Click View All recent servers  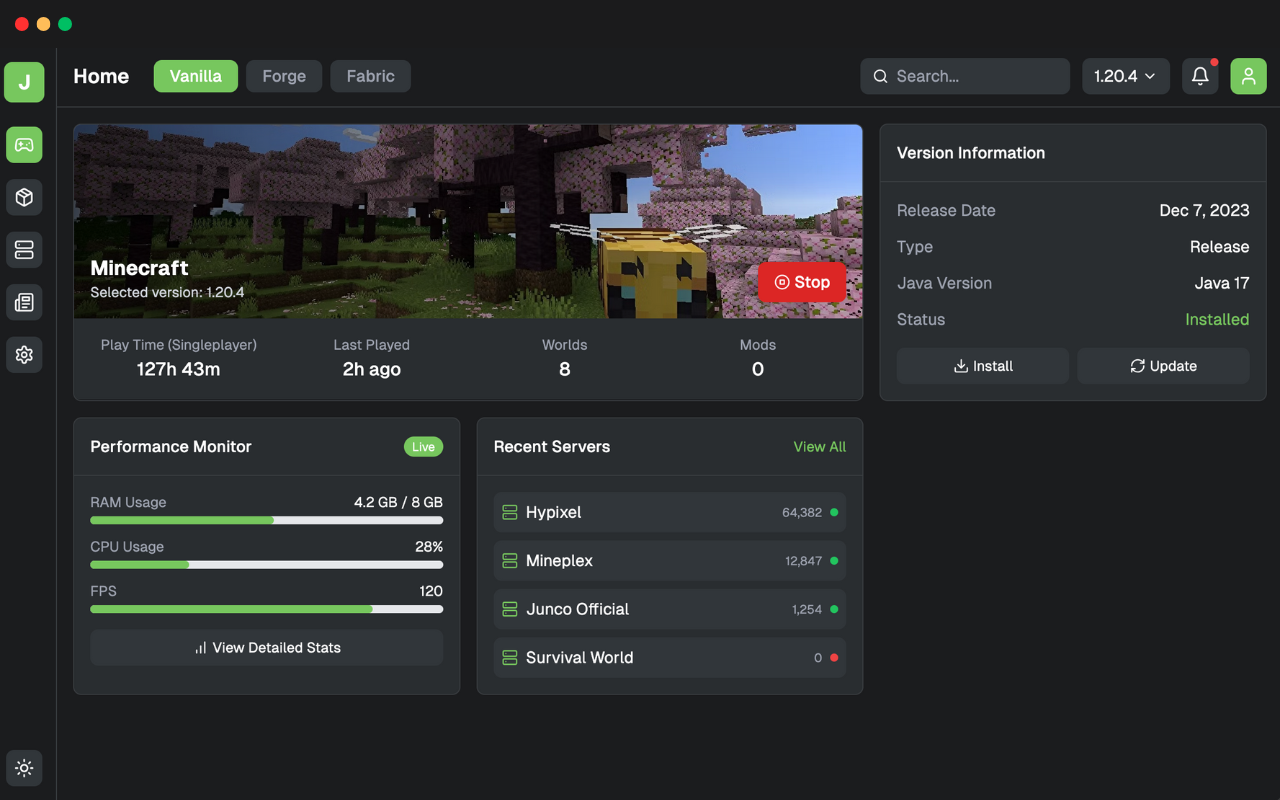point(820,447)
